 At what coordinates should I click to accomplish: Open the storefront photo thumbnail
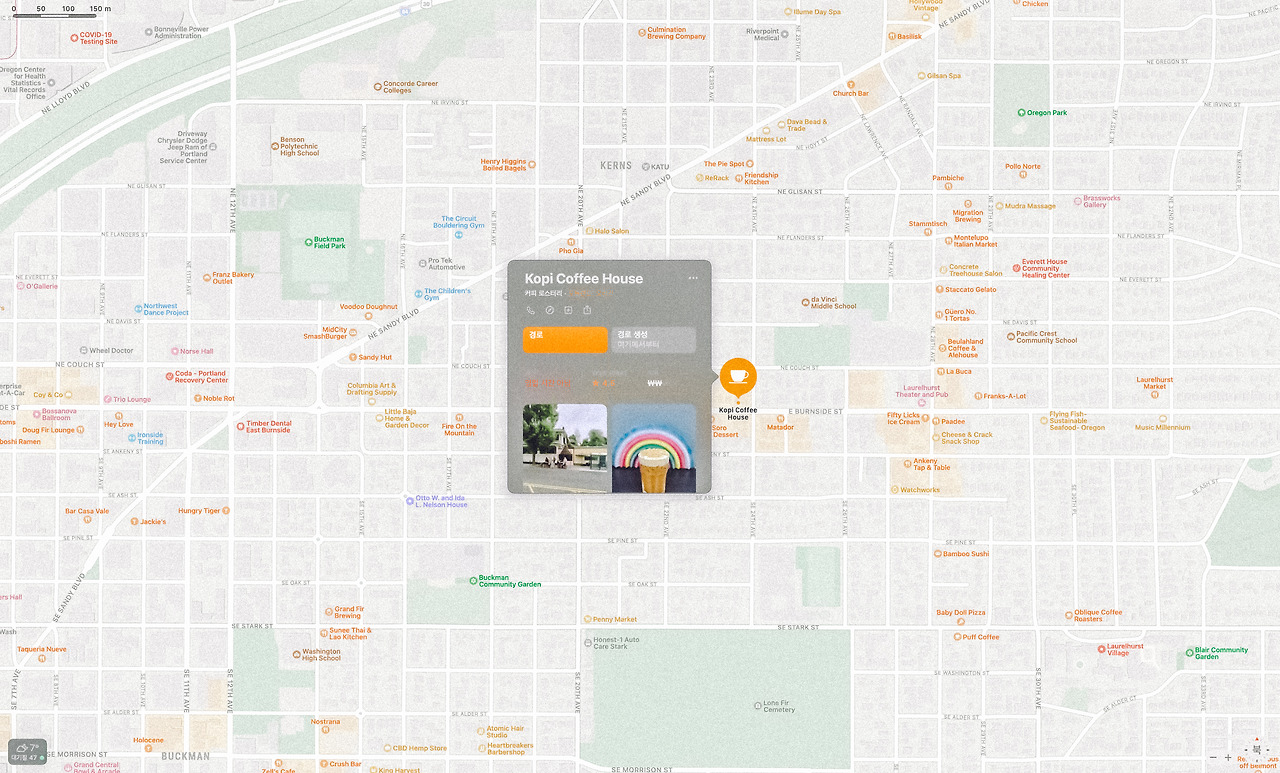pos(565,448)
